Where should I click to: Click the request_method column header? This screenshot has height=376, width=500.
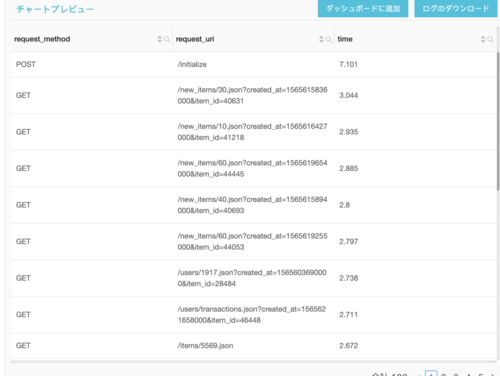pyautogui.click(x=42, y=39)
